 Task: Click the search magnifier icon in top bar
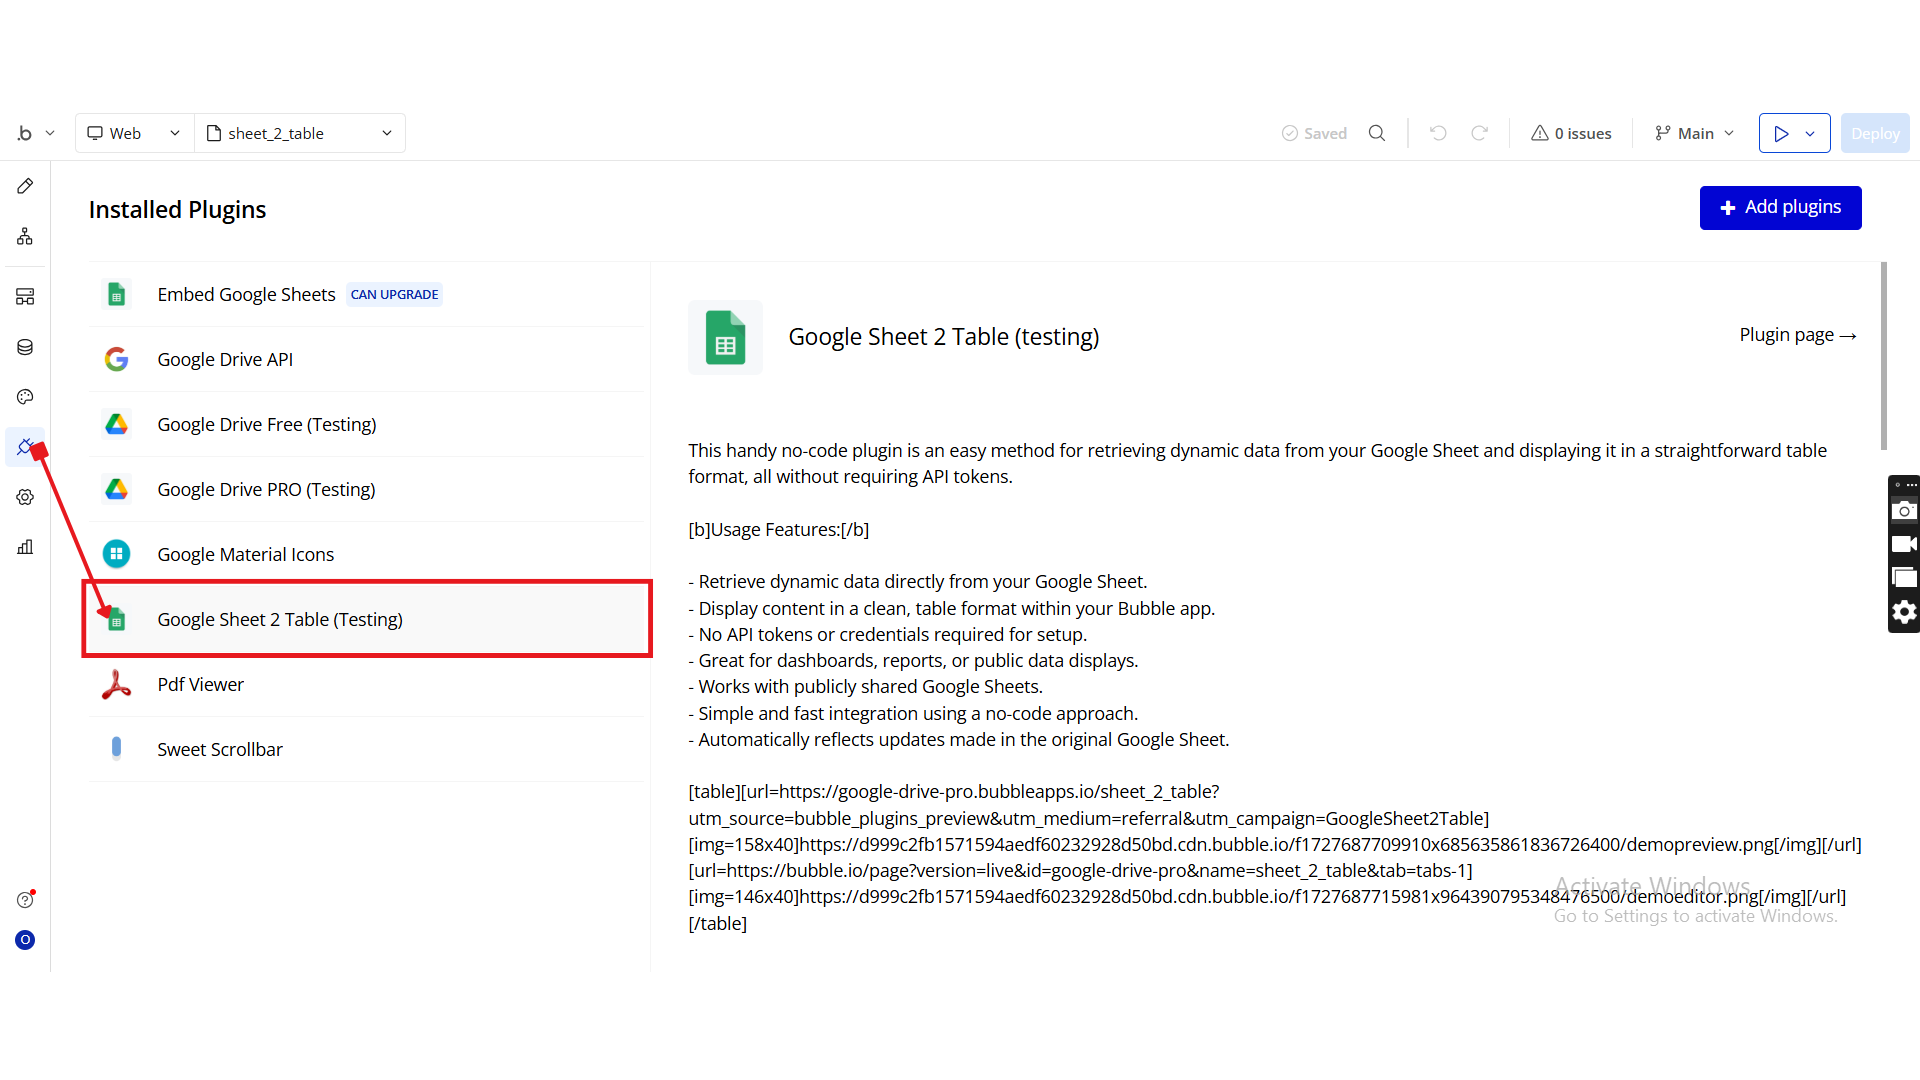point(1377,133)
